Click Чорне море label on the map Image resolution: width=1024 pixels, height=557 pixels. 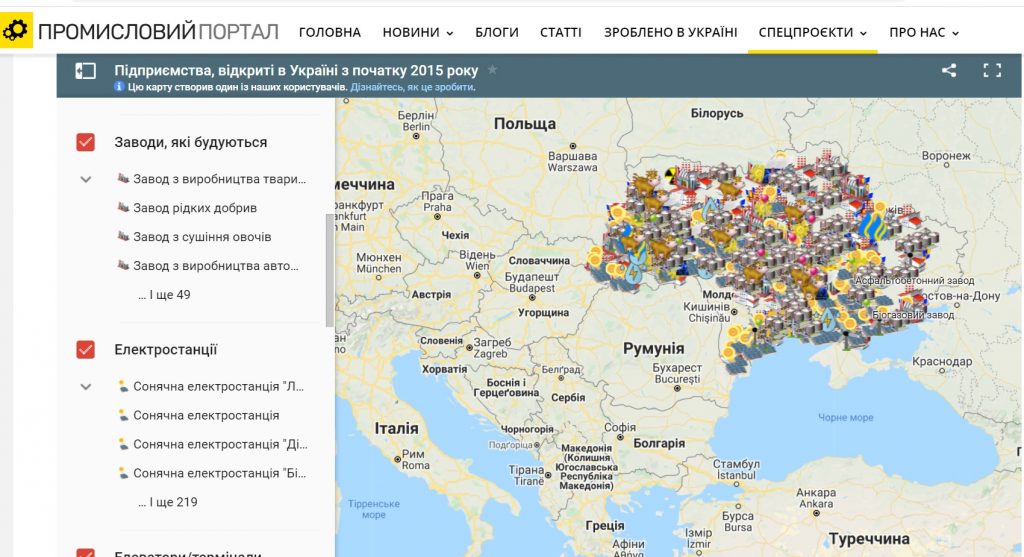[845, 417]
